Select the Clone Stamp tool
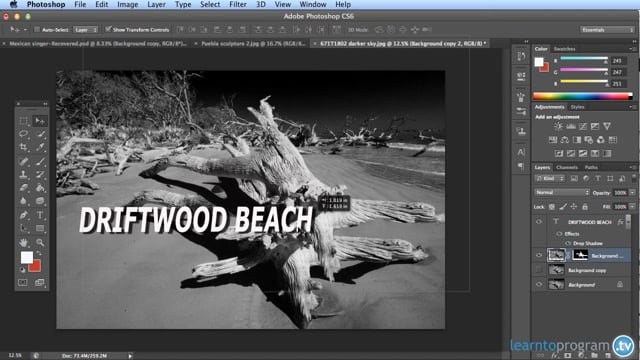Viewport: 640px width, 360px height. click(24, 175)
